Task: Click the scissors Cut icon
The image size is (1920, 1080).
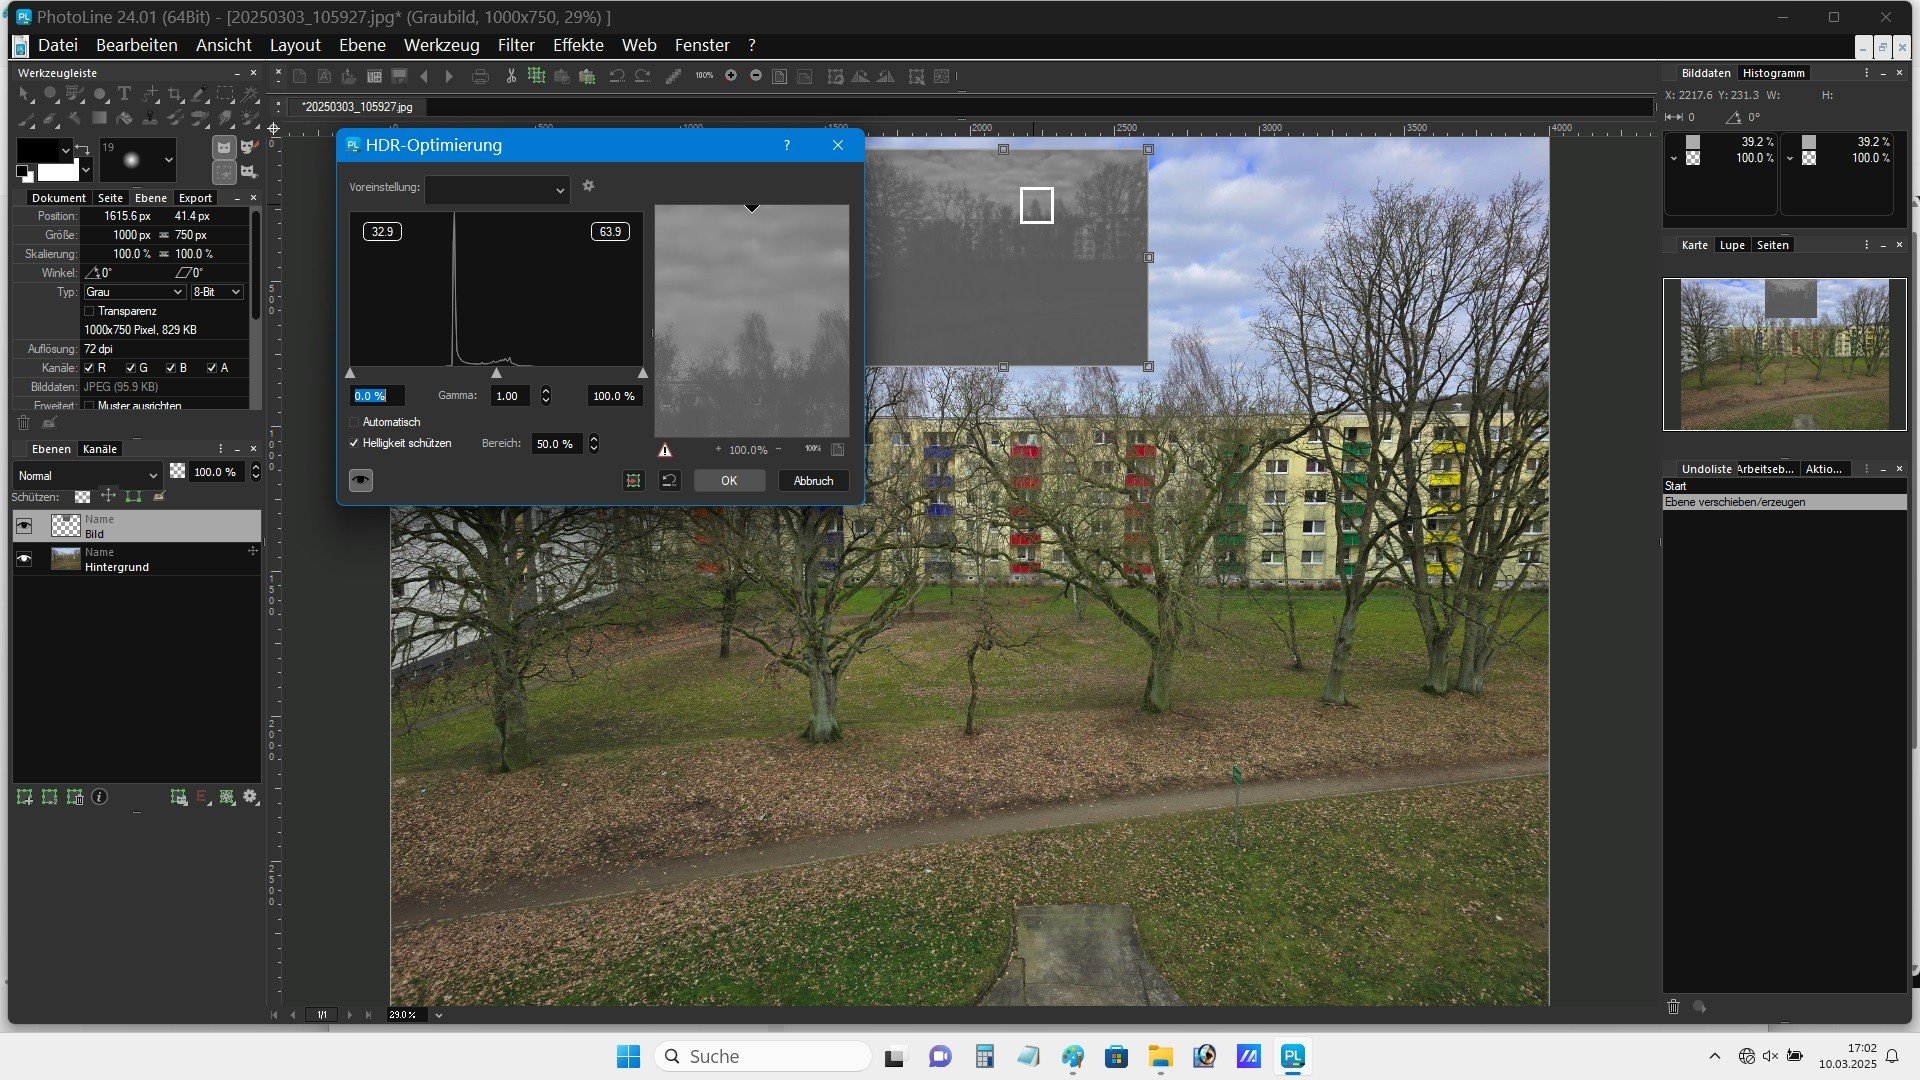Action: (x=511, y=76)
